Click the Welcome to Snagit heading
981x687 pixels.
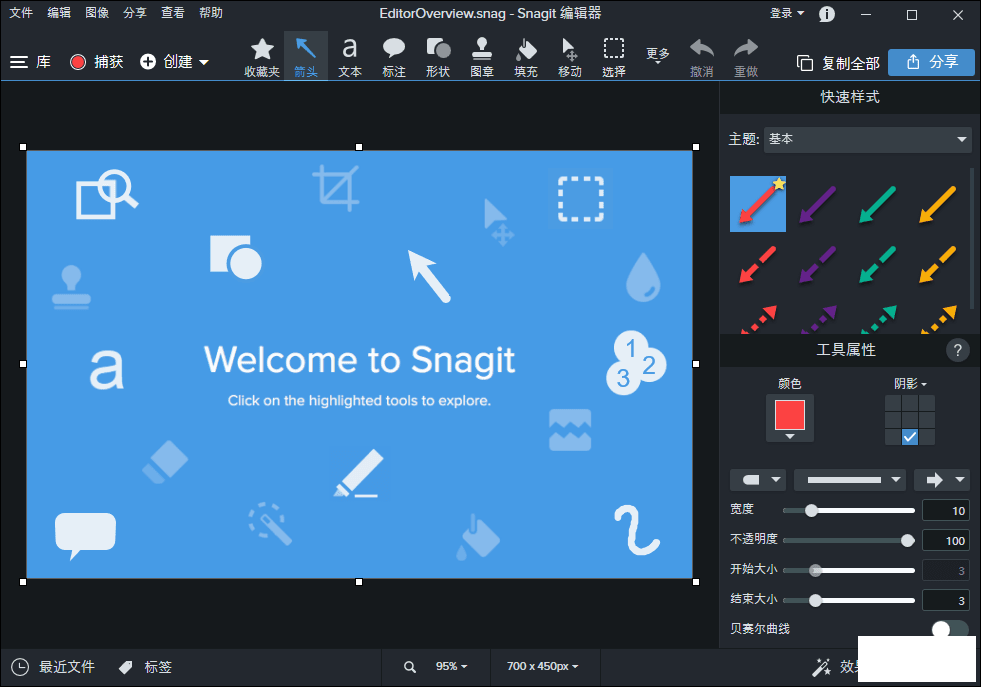point(360,360)
